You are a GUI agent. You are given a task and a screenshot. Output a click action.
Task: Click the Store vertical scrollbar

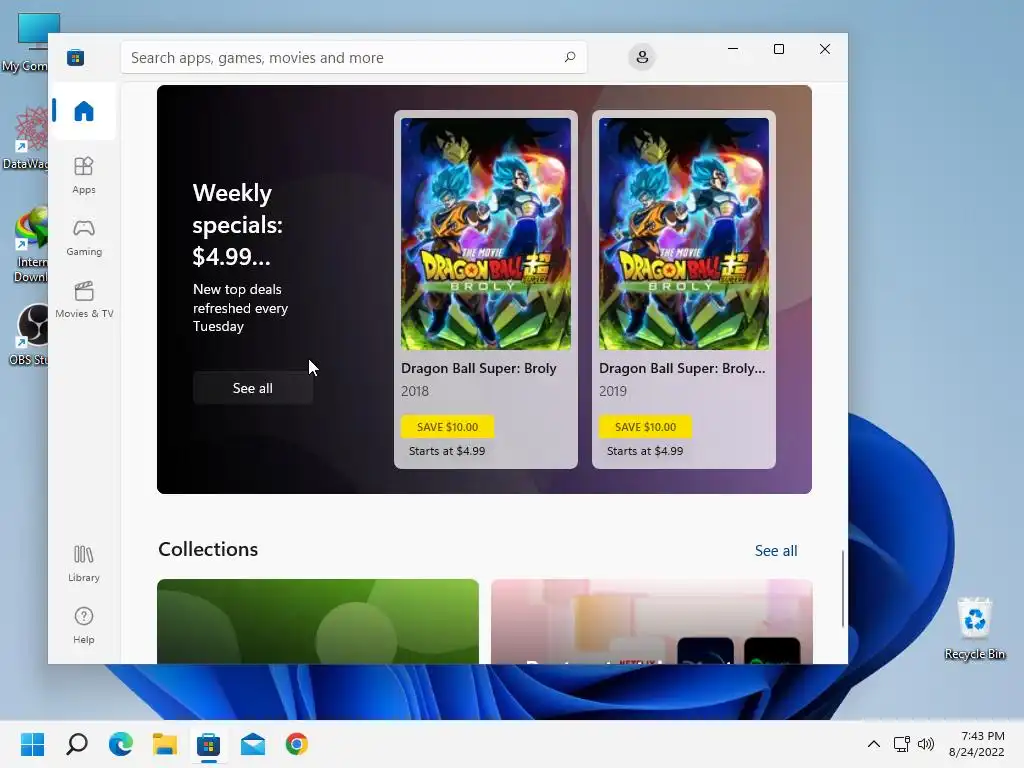coord(843,588)
